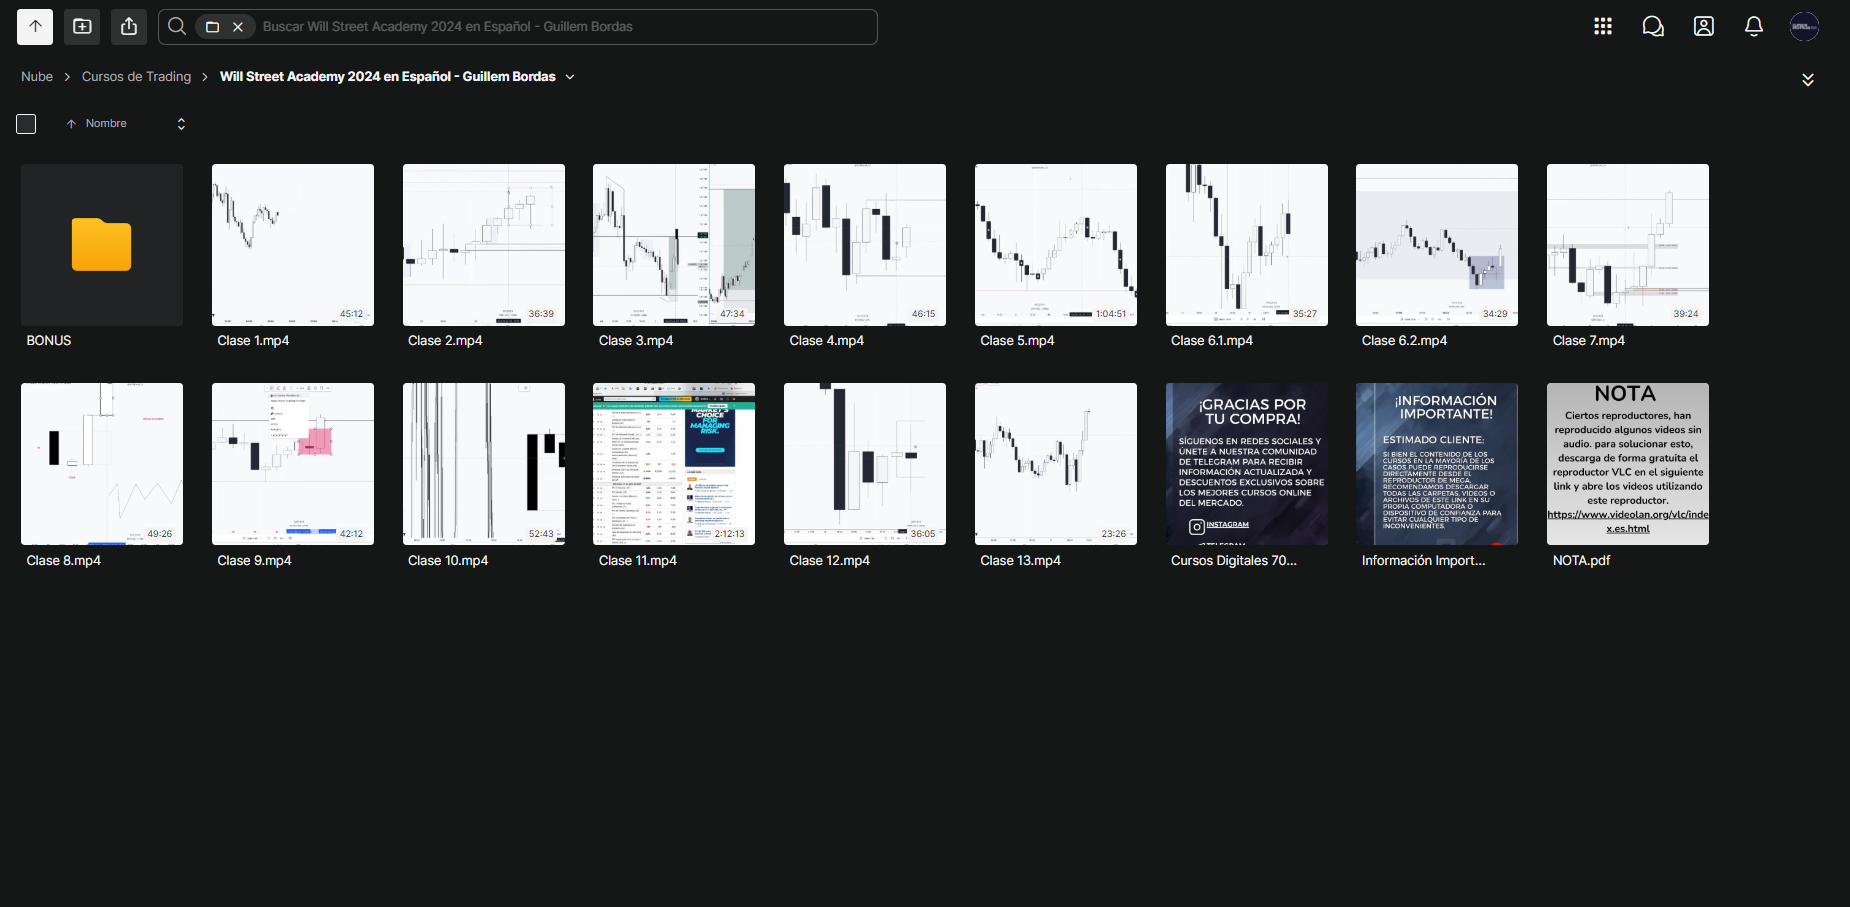
Task: Select the Clase 6.2.mp4 thumbnail
Action: 1437,245
